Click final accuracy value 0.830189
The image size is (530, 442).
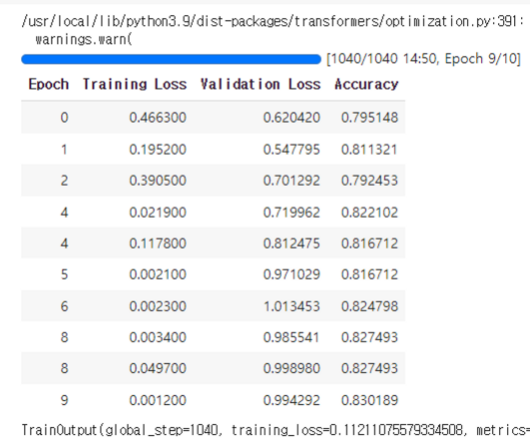click(x=369, y=400)
